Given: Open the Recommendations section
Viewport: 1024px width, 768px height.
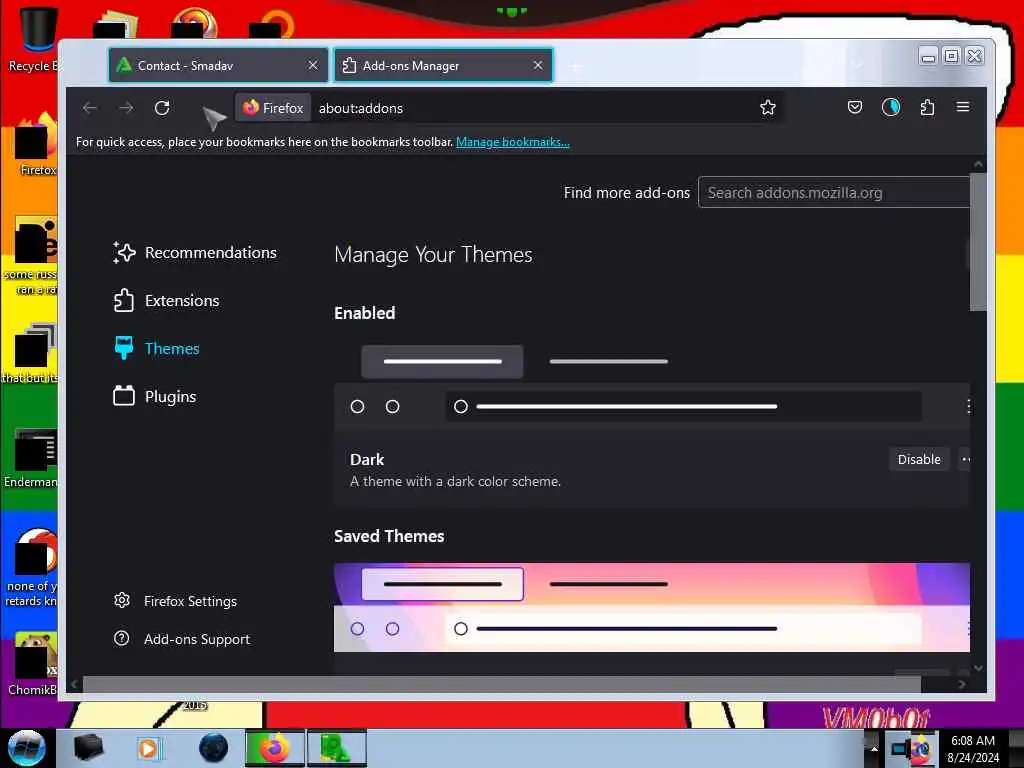Looking at the screenshot, I should click(195, 253).
